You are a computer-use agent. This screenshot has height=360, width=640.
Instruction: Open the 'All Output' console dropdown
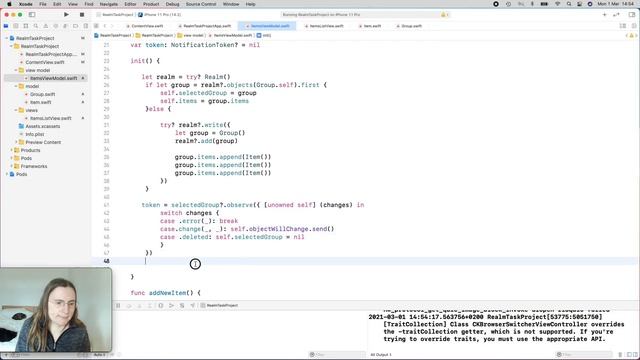381,355
